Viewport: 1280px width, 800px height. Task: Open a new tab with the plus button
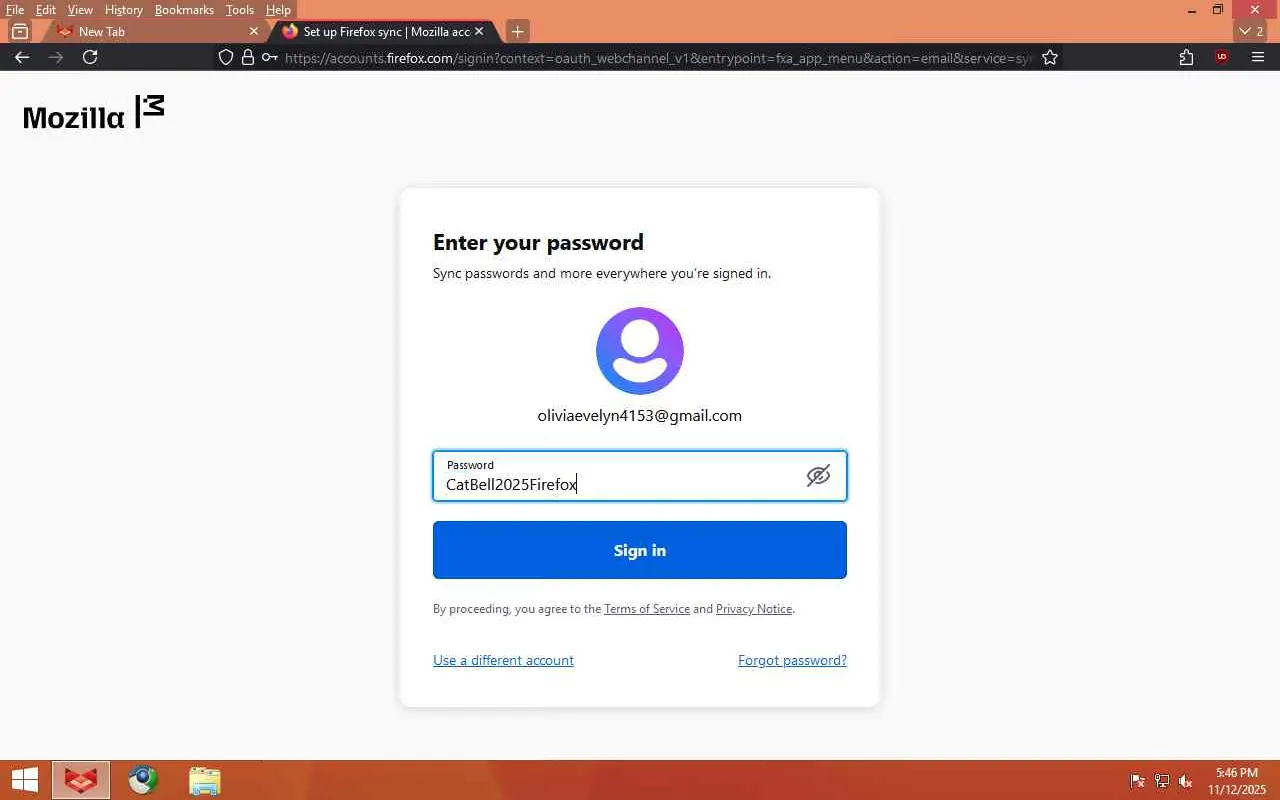(x=517, y=31)
